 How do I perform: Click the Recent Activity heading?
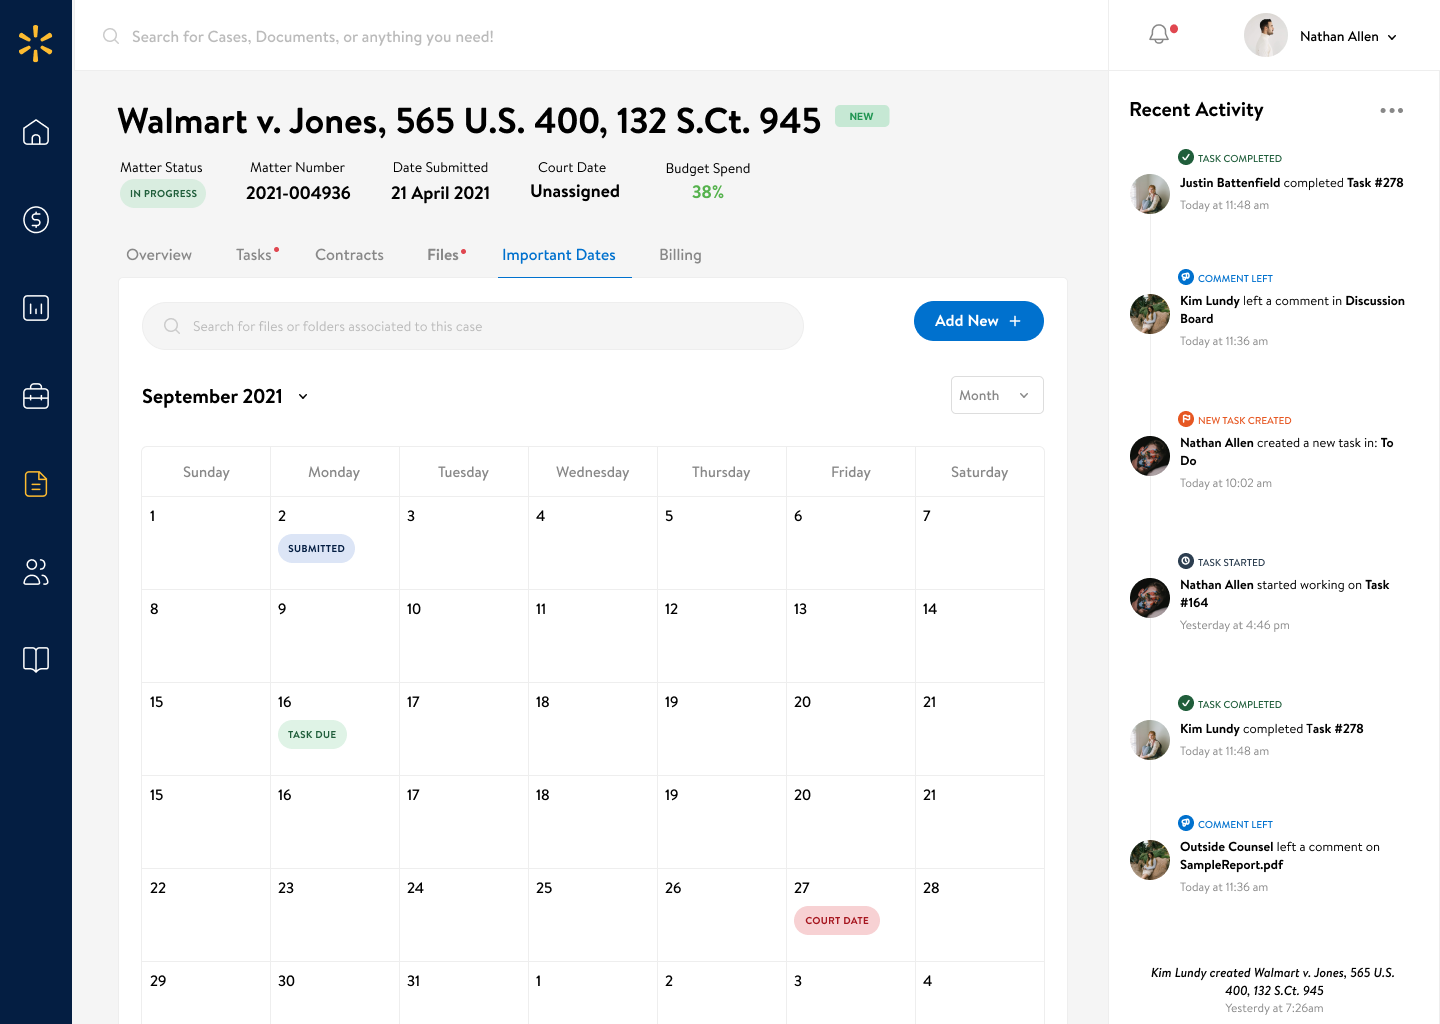1196,110
